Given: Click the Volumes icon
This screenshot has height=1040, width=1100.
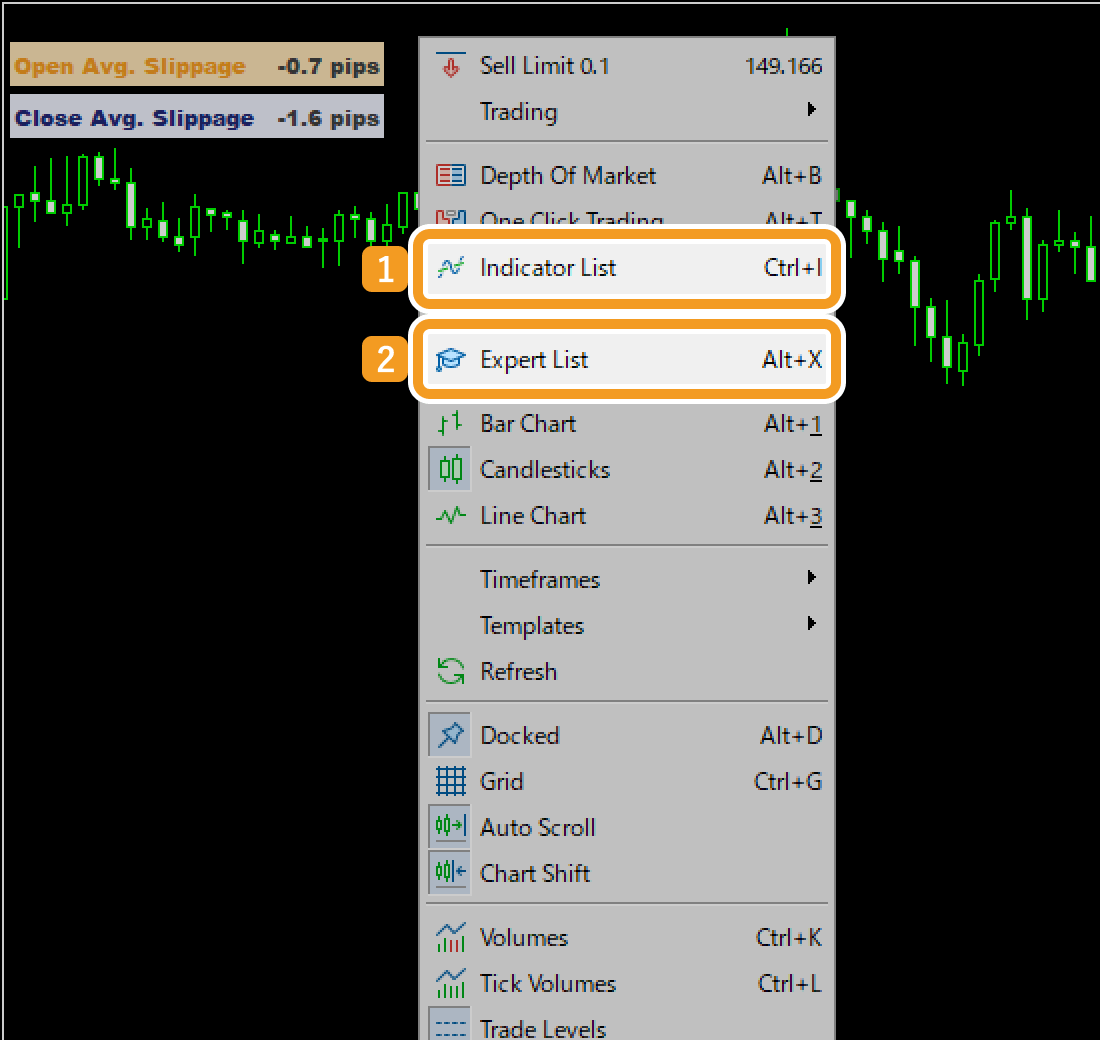Looking at the screenshot, I should coord(450,937).
